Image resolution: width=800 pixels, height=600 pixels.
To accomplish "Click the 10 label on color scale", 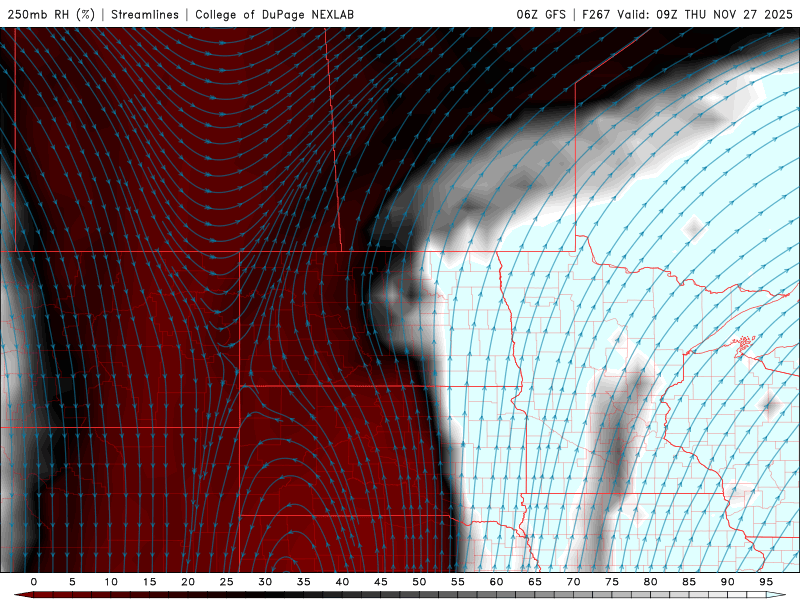I will click(x=111, y=582).
